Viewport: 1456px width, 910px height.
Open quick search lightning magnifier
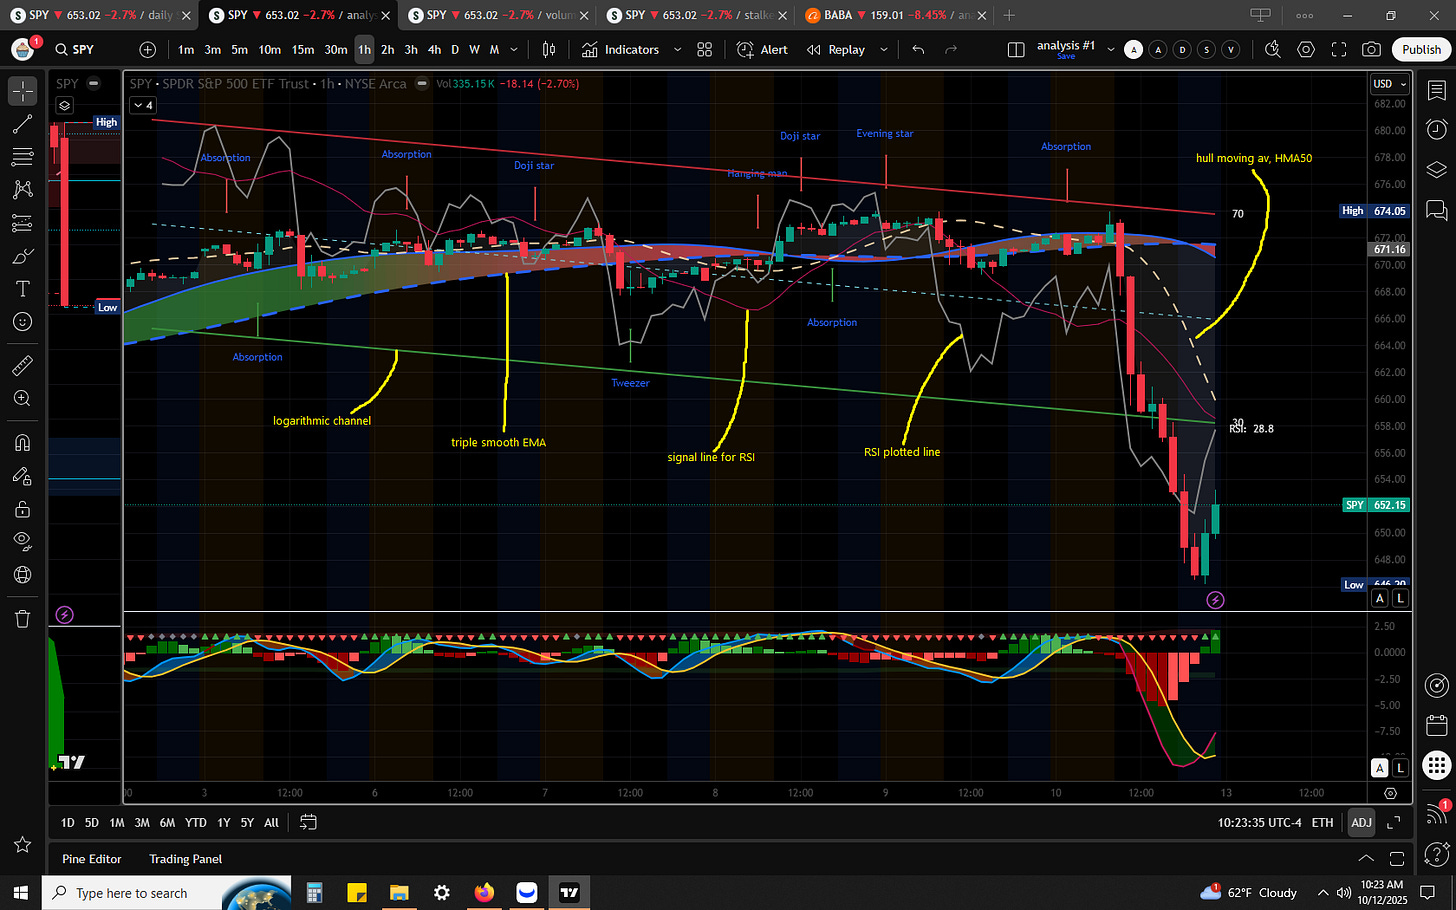[x=1272, y=49]
